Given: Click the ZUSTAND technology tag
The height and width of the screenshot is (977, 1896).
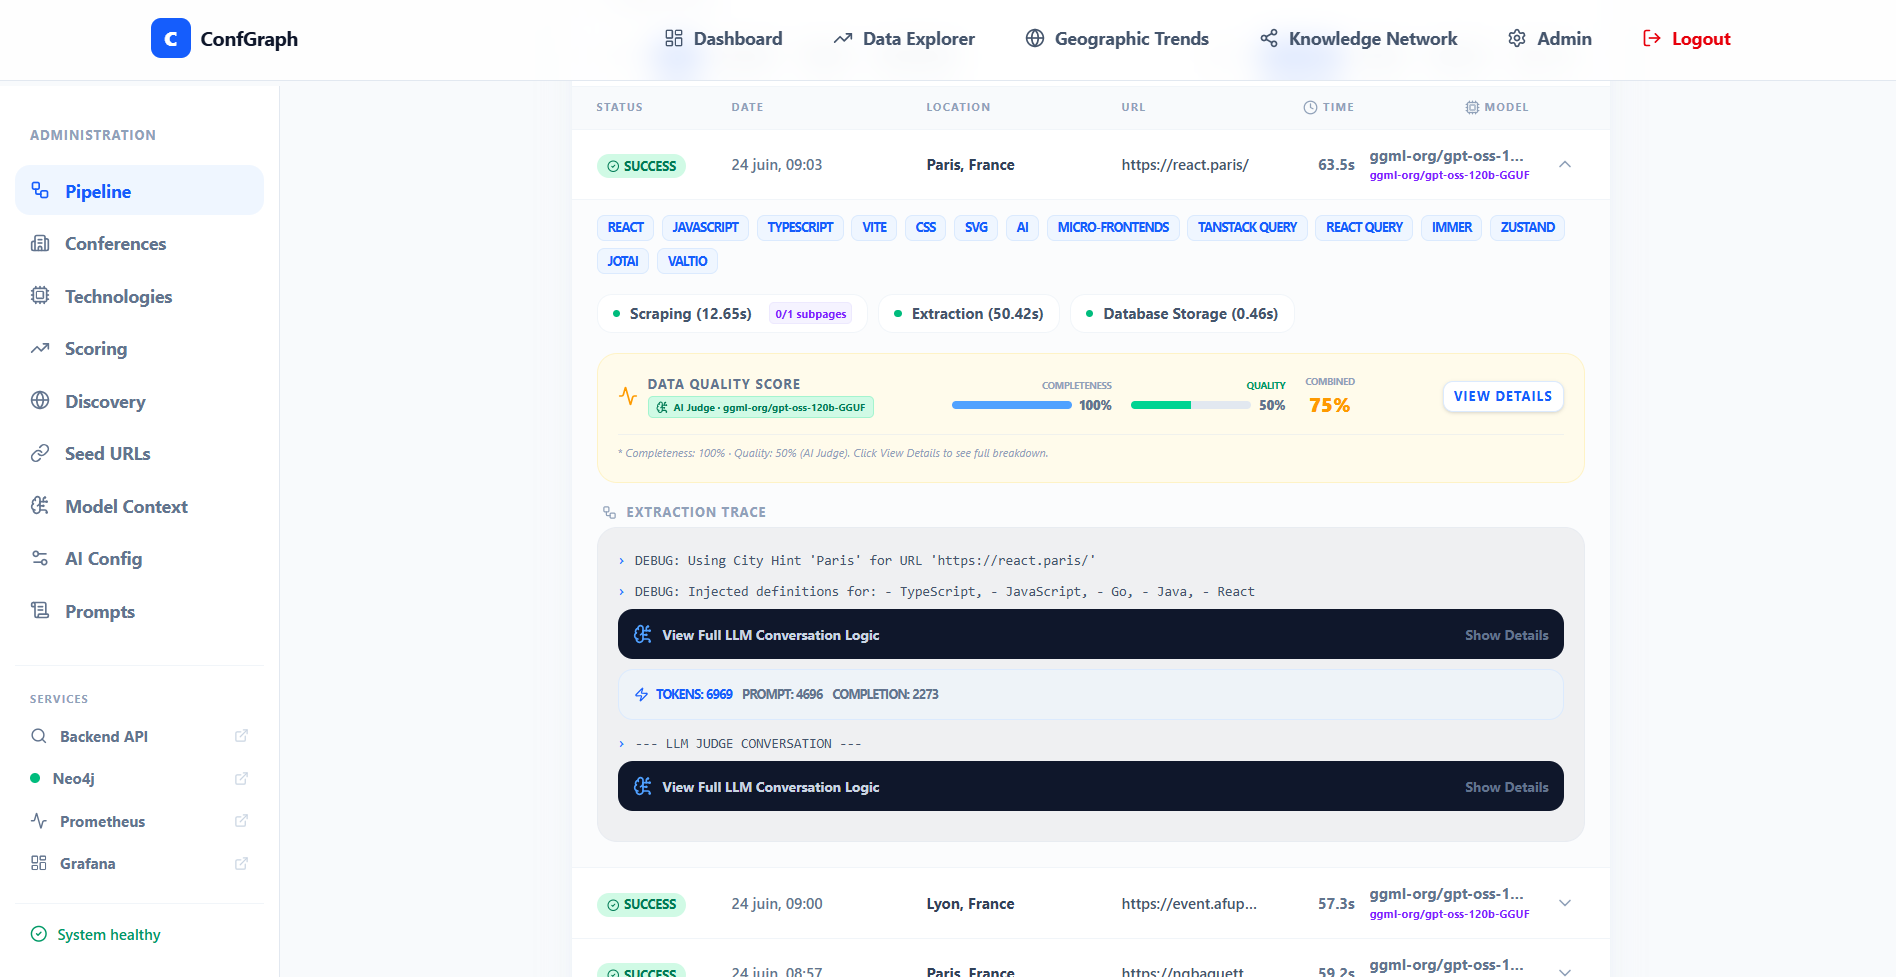Looking at the screenshot, I should (x=1527, y=228).
